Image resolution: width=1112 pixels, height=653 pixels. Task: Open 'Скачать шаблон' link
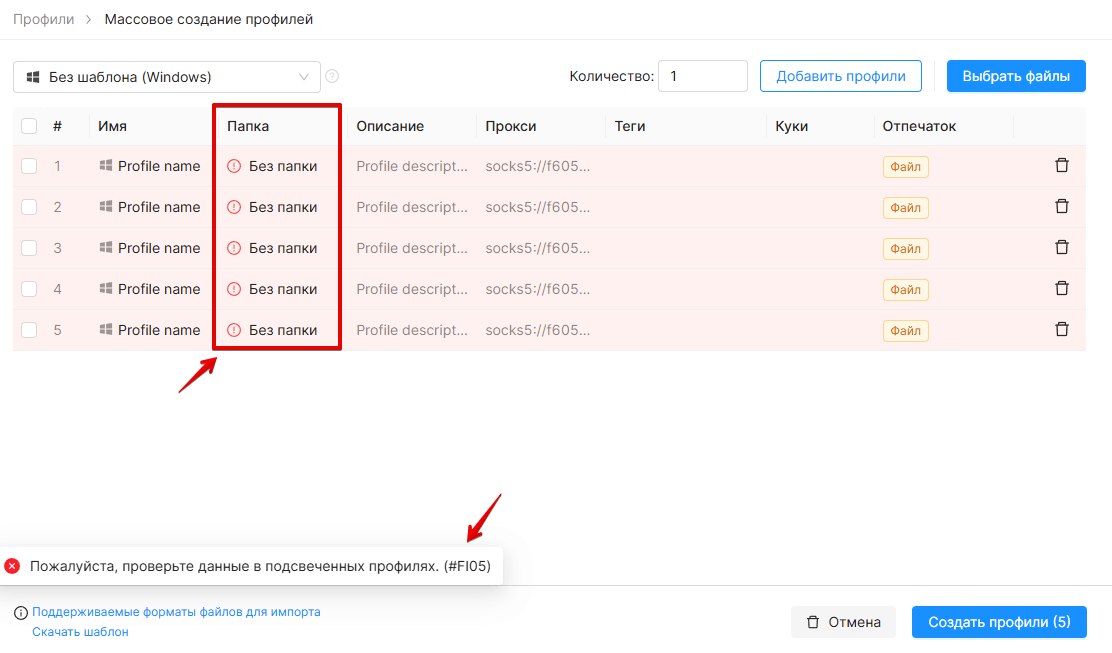pyautogui.click(x=80, y=632)
